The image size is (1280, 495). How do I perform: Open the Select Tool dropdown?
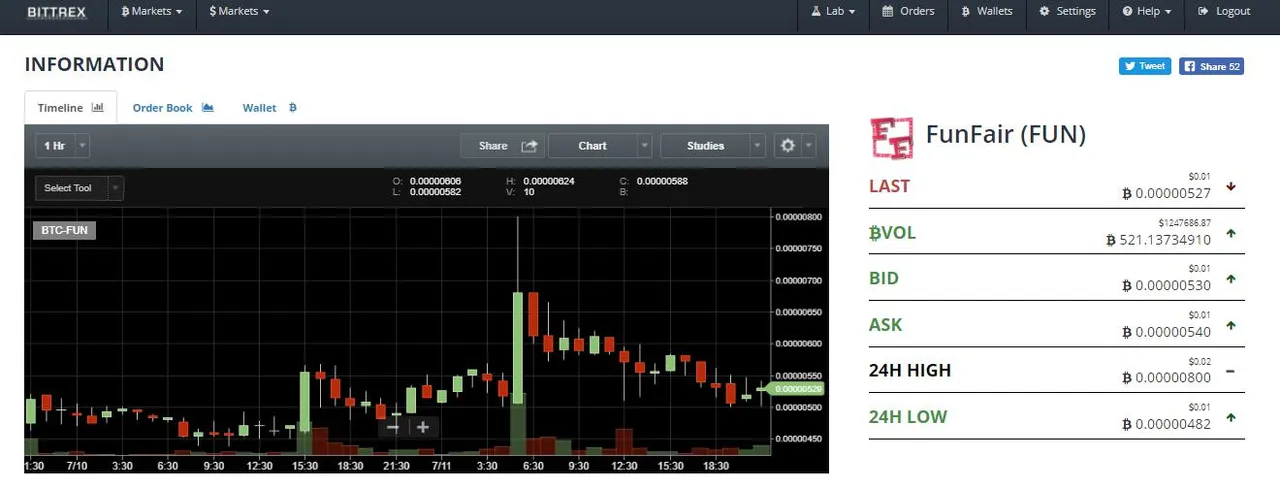pos(79,188)
